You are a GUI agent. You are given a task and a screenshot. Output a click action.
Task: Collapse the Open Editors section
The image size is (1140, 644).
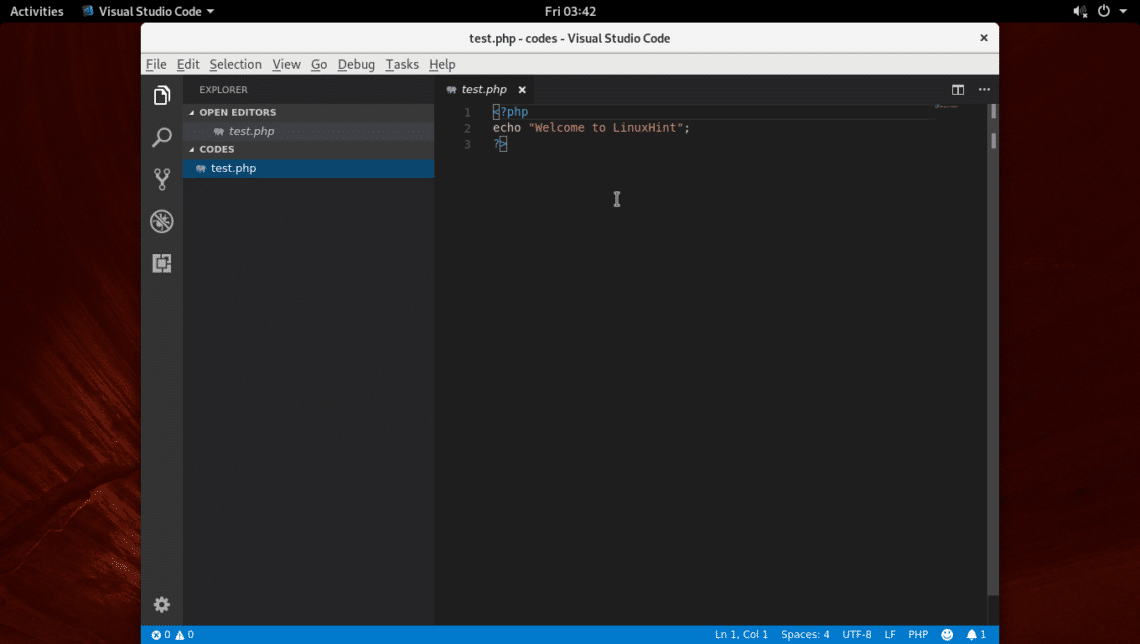pos(237,112)
